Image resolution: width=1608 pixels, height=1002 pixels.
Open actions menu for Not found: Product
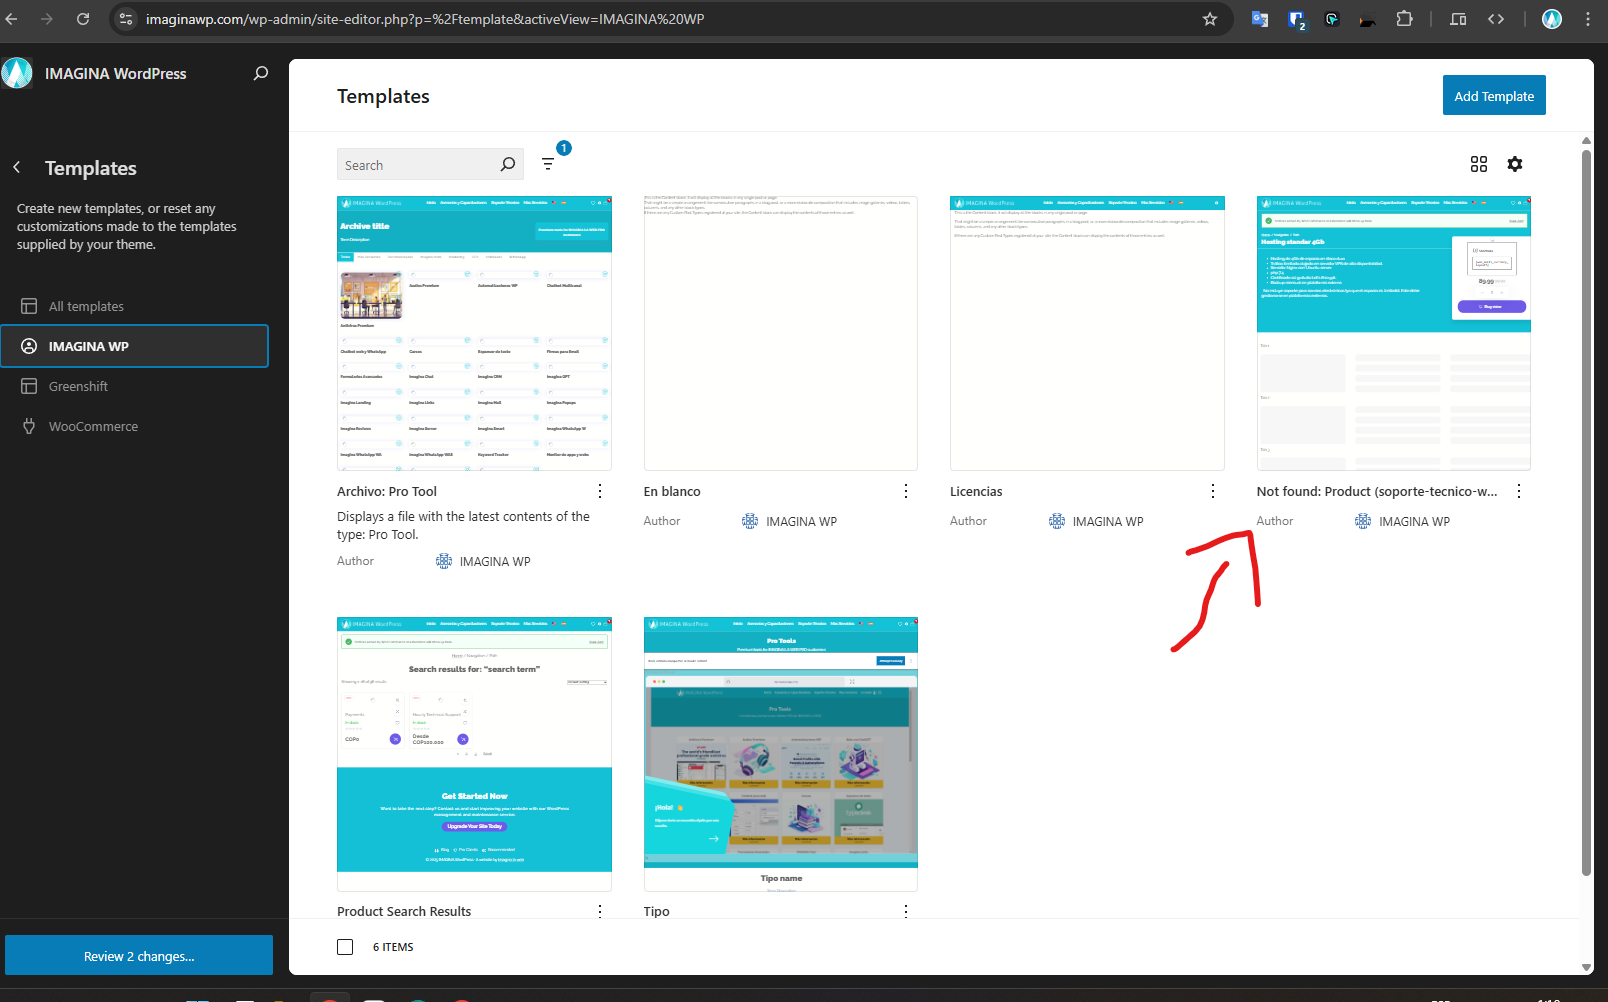[1519, 491]
